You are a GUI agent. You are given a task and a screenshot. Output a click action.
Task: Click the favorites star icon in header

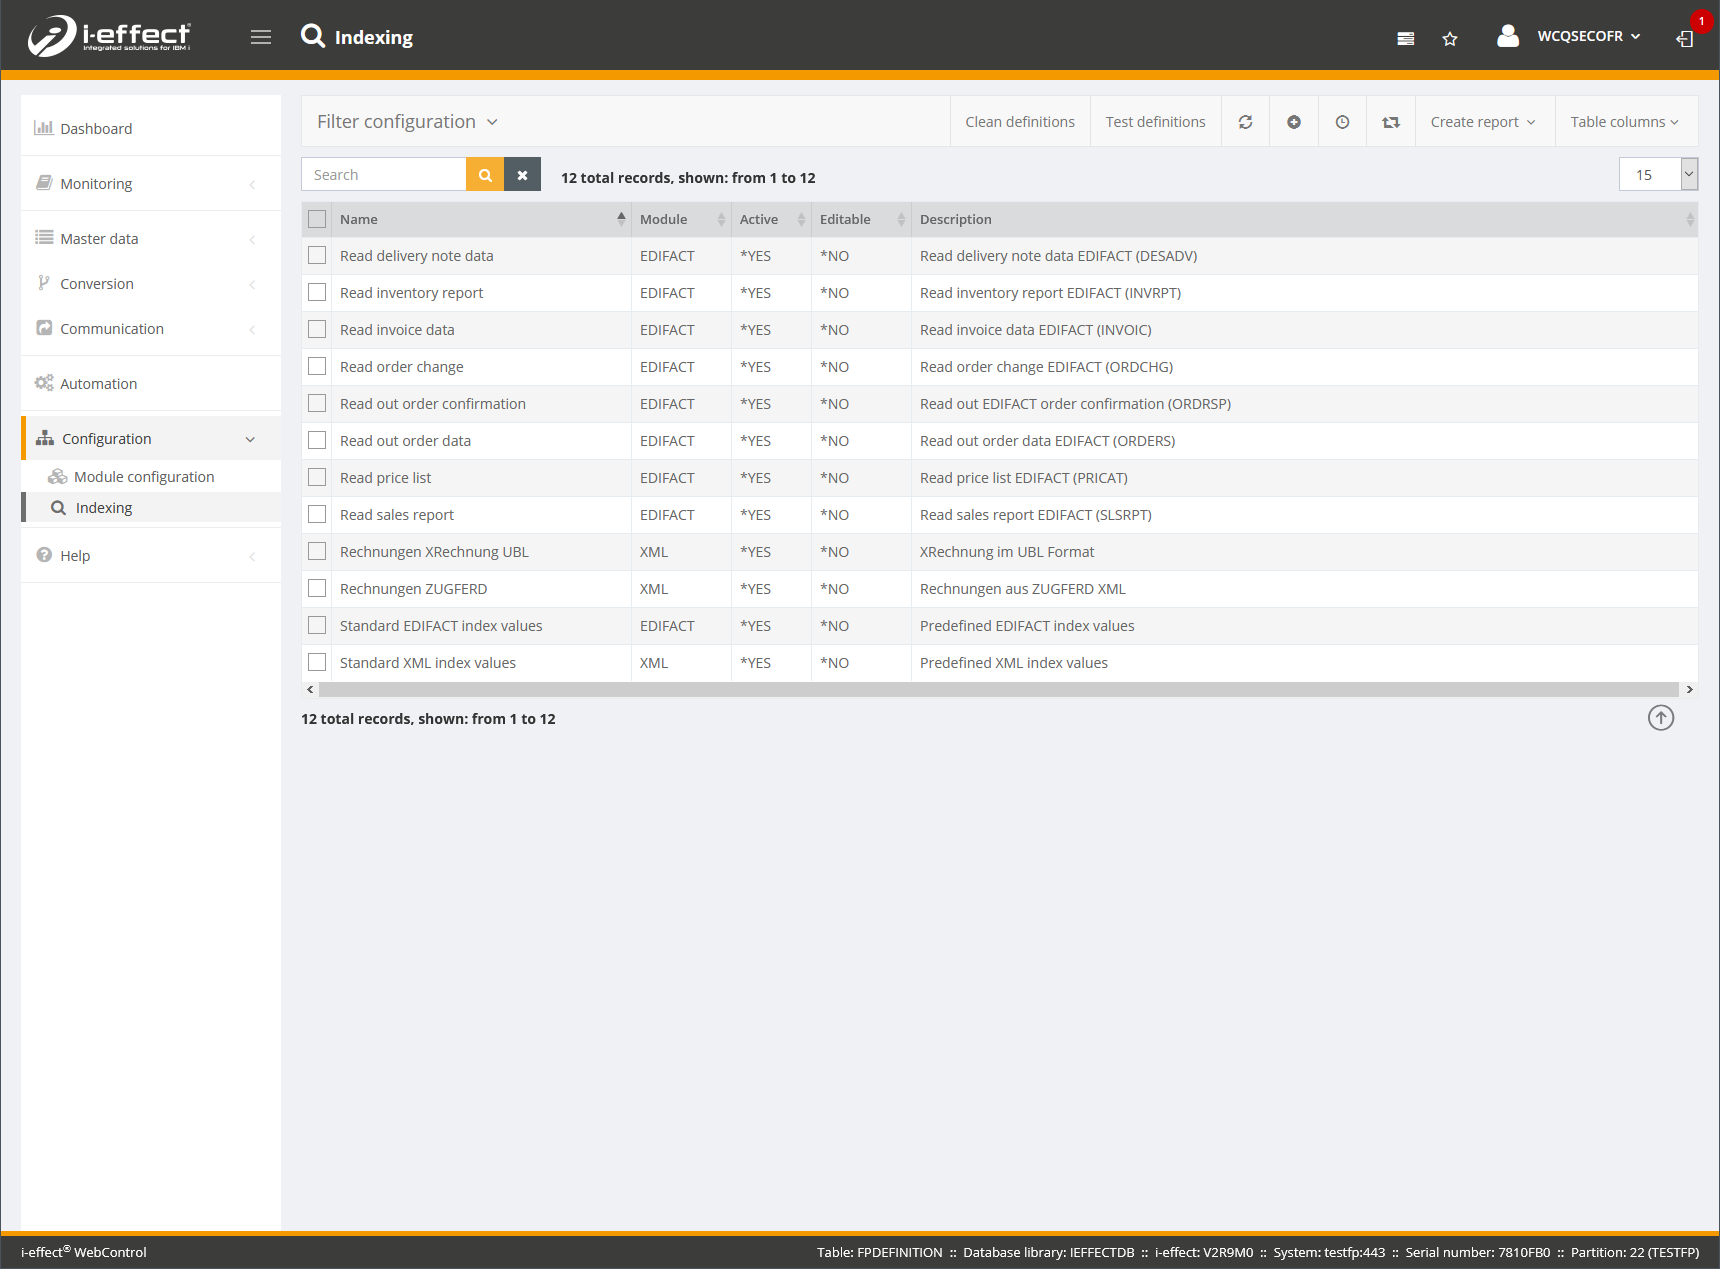(1450, 39)
